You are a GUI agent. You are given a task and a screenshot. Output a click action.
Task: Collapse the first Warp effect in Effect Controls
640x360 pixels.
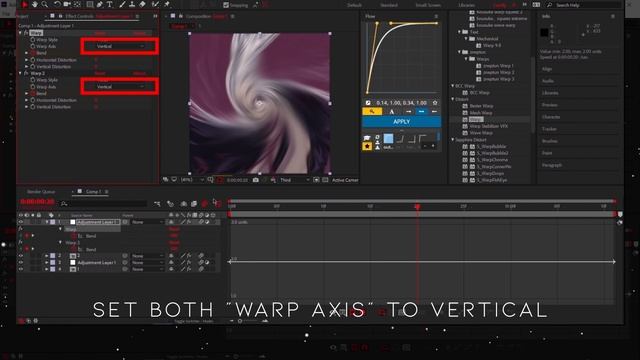(20, 33)
